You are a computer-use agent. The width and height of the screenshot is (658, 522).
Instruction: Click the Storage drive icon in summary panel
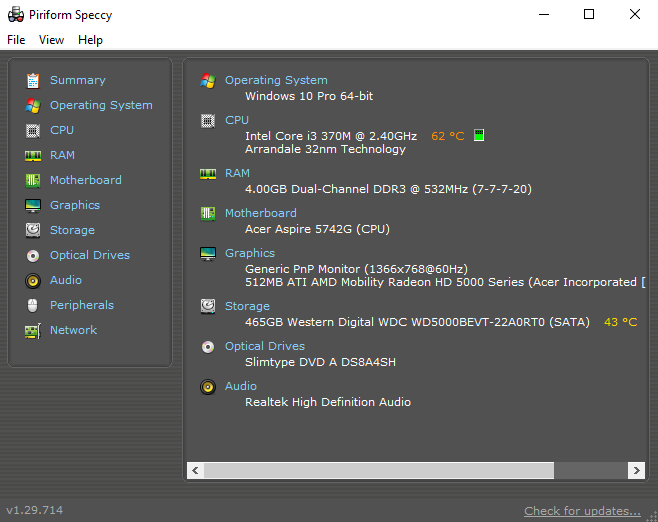click(x=208, y=306)
